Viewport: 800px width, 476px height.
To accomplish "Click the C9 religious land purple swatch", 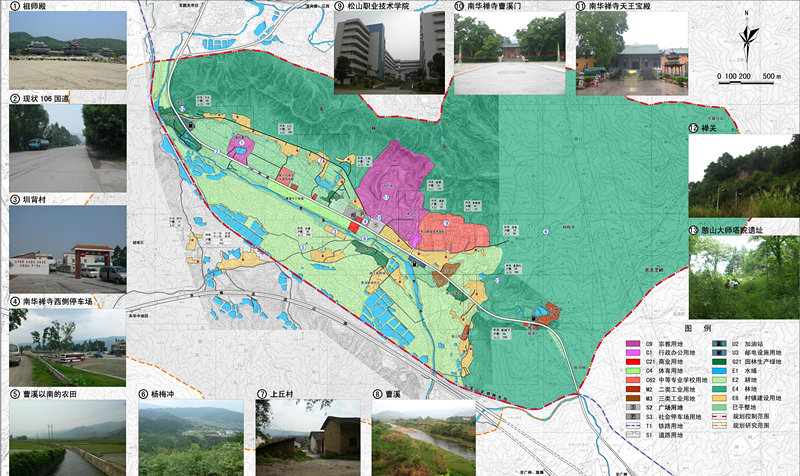I will [633, 343].
